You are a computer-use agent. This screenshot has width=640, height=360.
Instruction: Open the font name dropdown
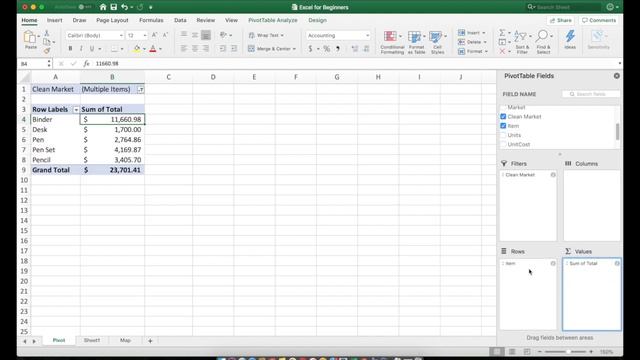pos(121,36)
